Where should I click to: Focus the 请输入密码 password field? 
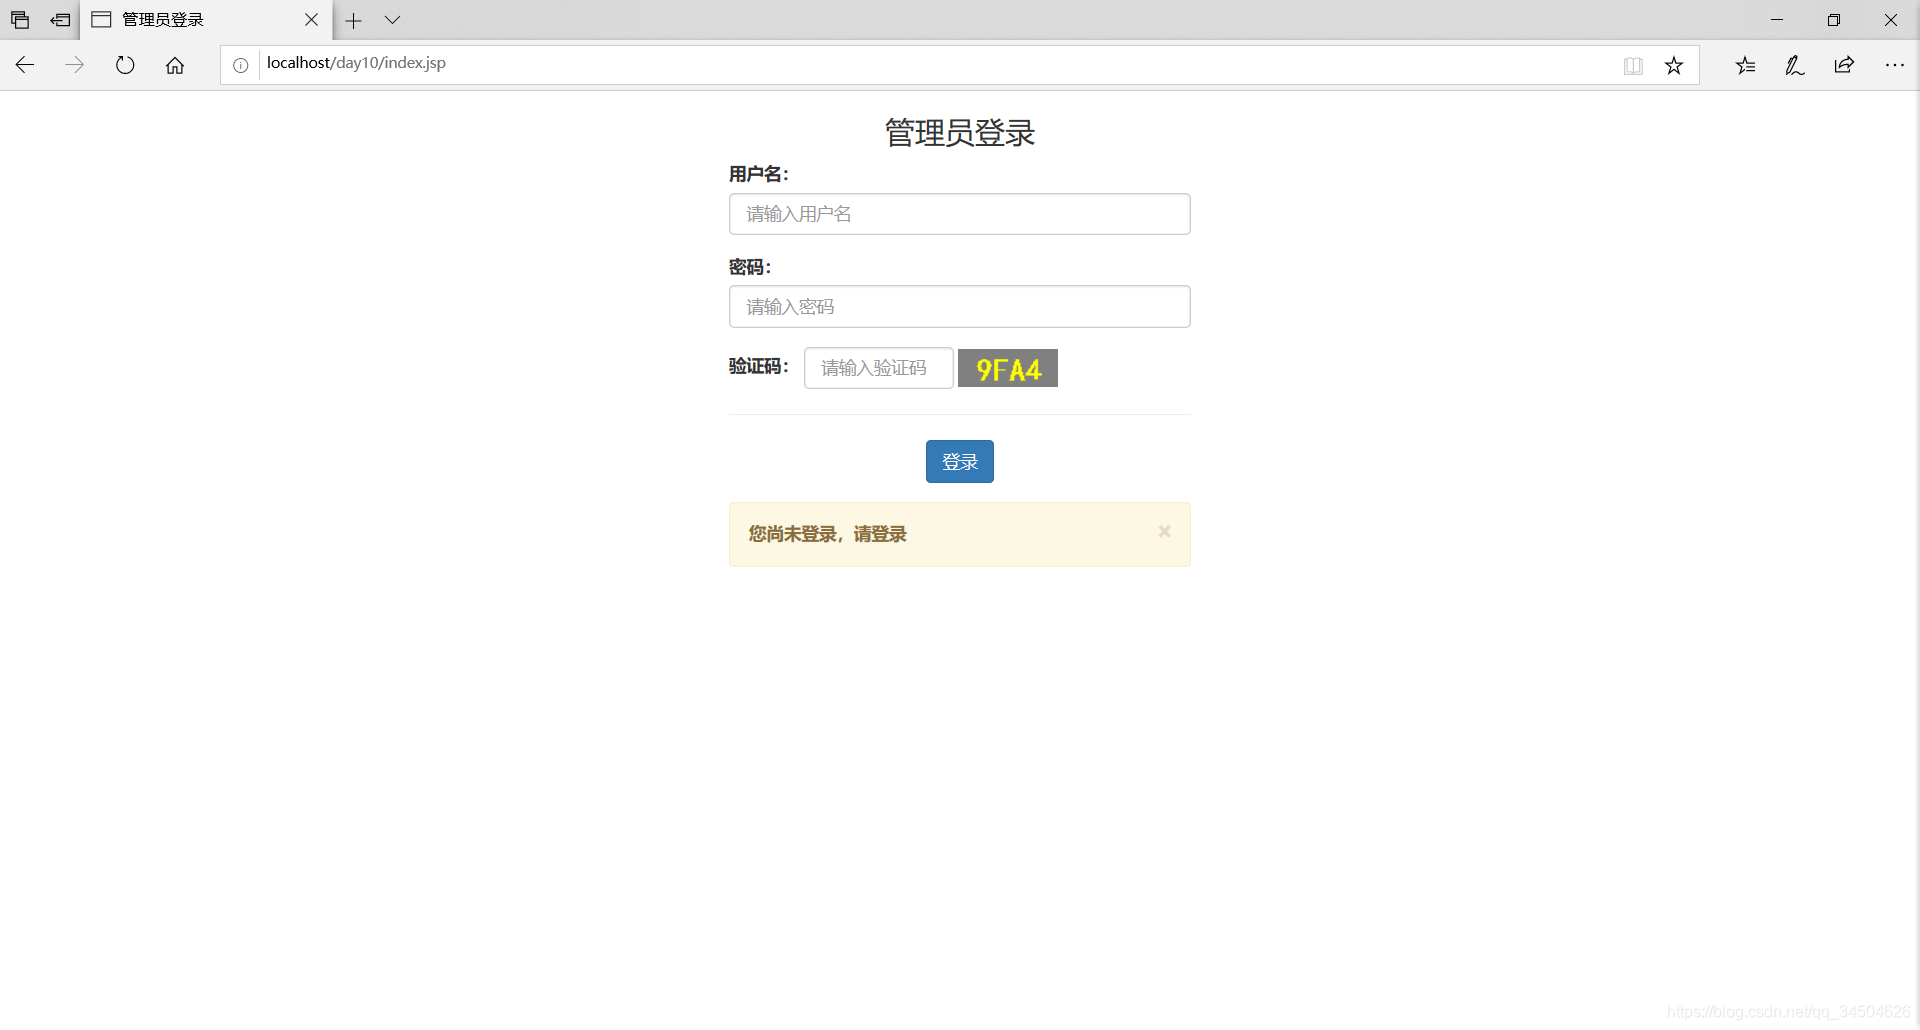coord(960,307)
